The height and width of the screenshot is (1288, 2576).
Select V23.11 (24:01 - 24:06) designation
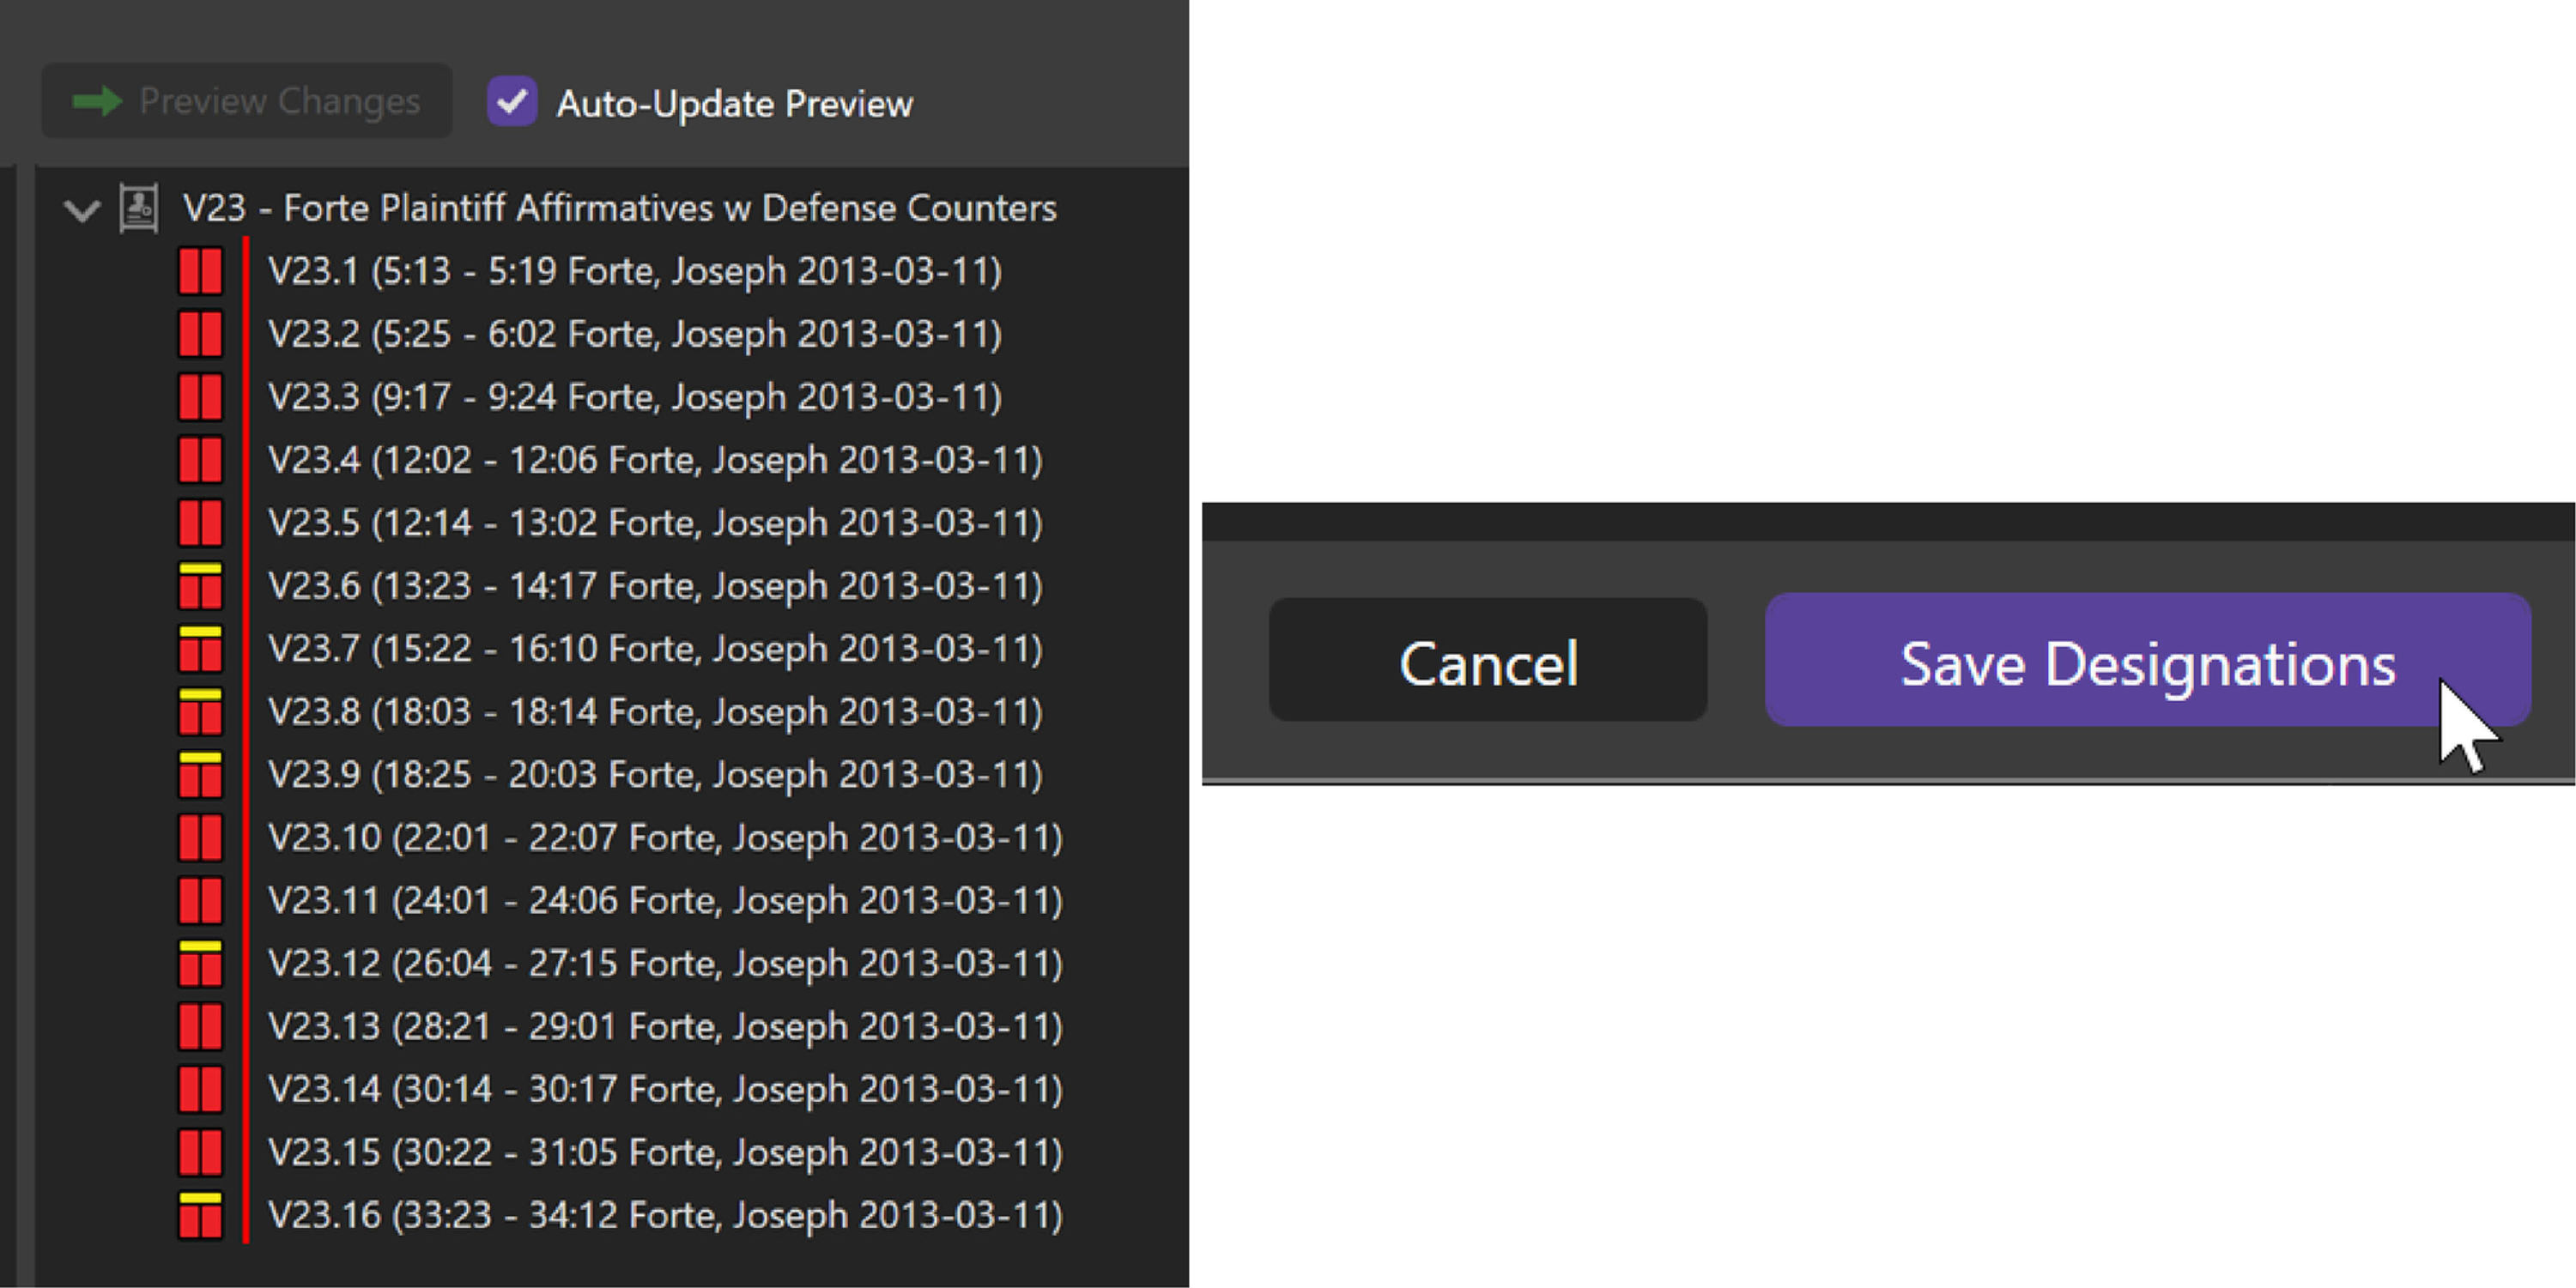point(665,900)
